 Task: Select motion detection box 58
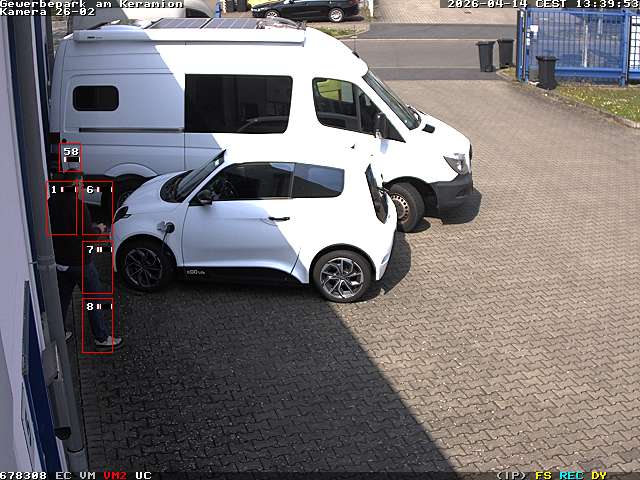[x=71, y=158]
